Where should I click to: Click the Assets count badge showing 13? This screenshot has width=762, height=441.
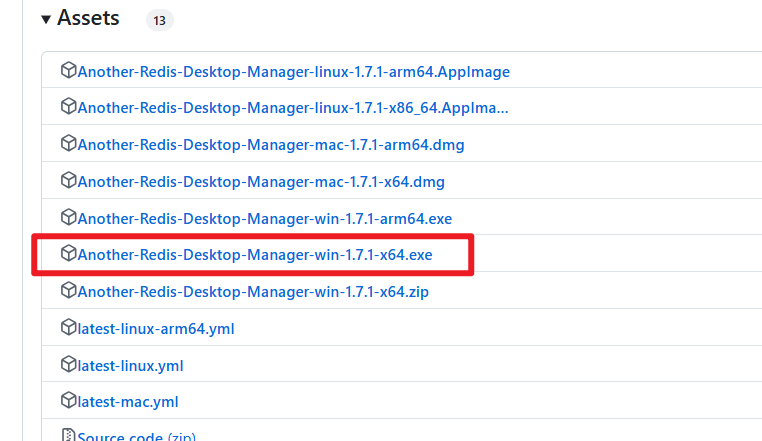tap(159, 20)
